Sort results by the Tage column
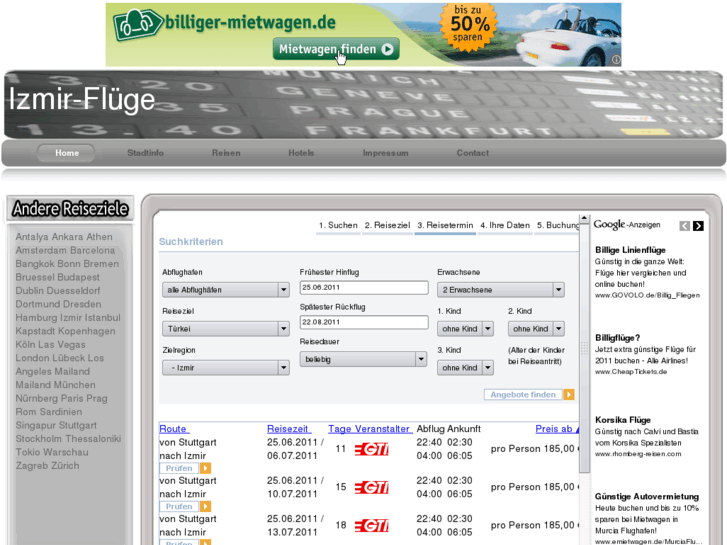The image size is (727, 545). (339, 429)
